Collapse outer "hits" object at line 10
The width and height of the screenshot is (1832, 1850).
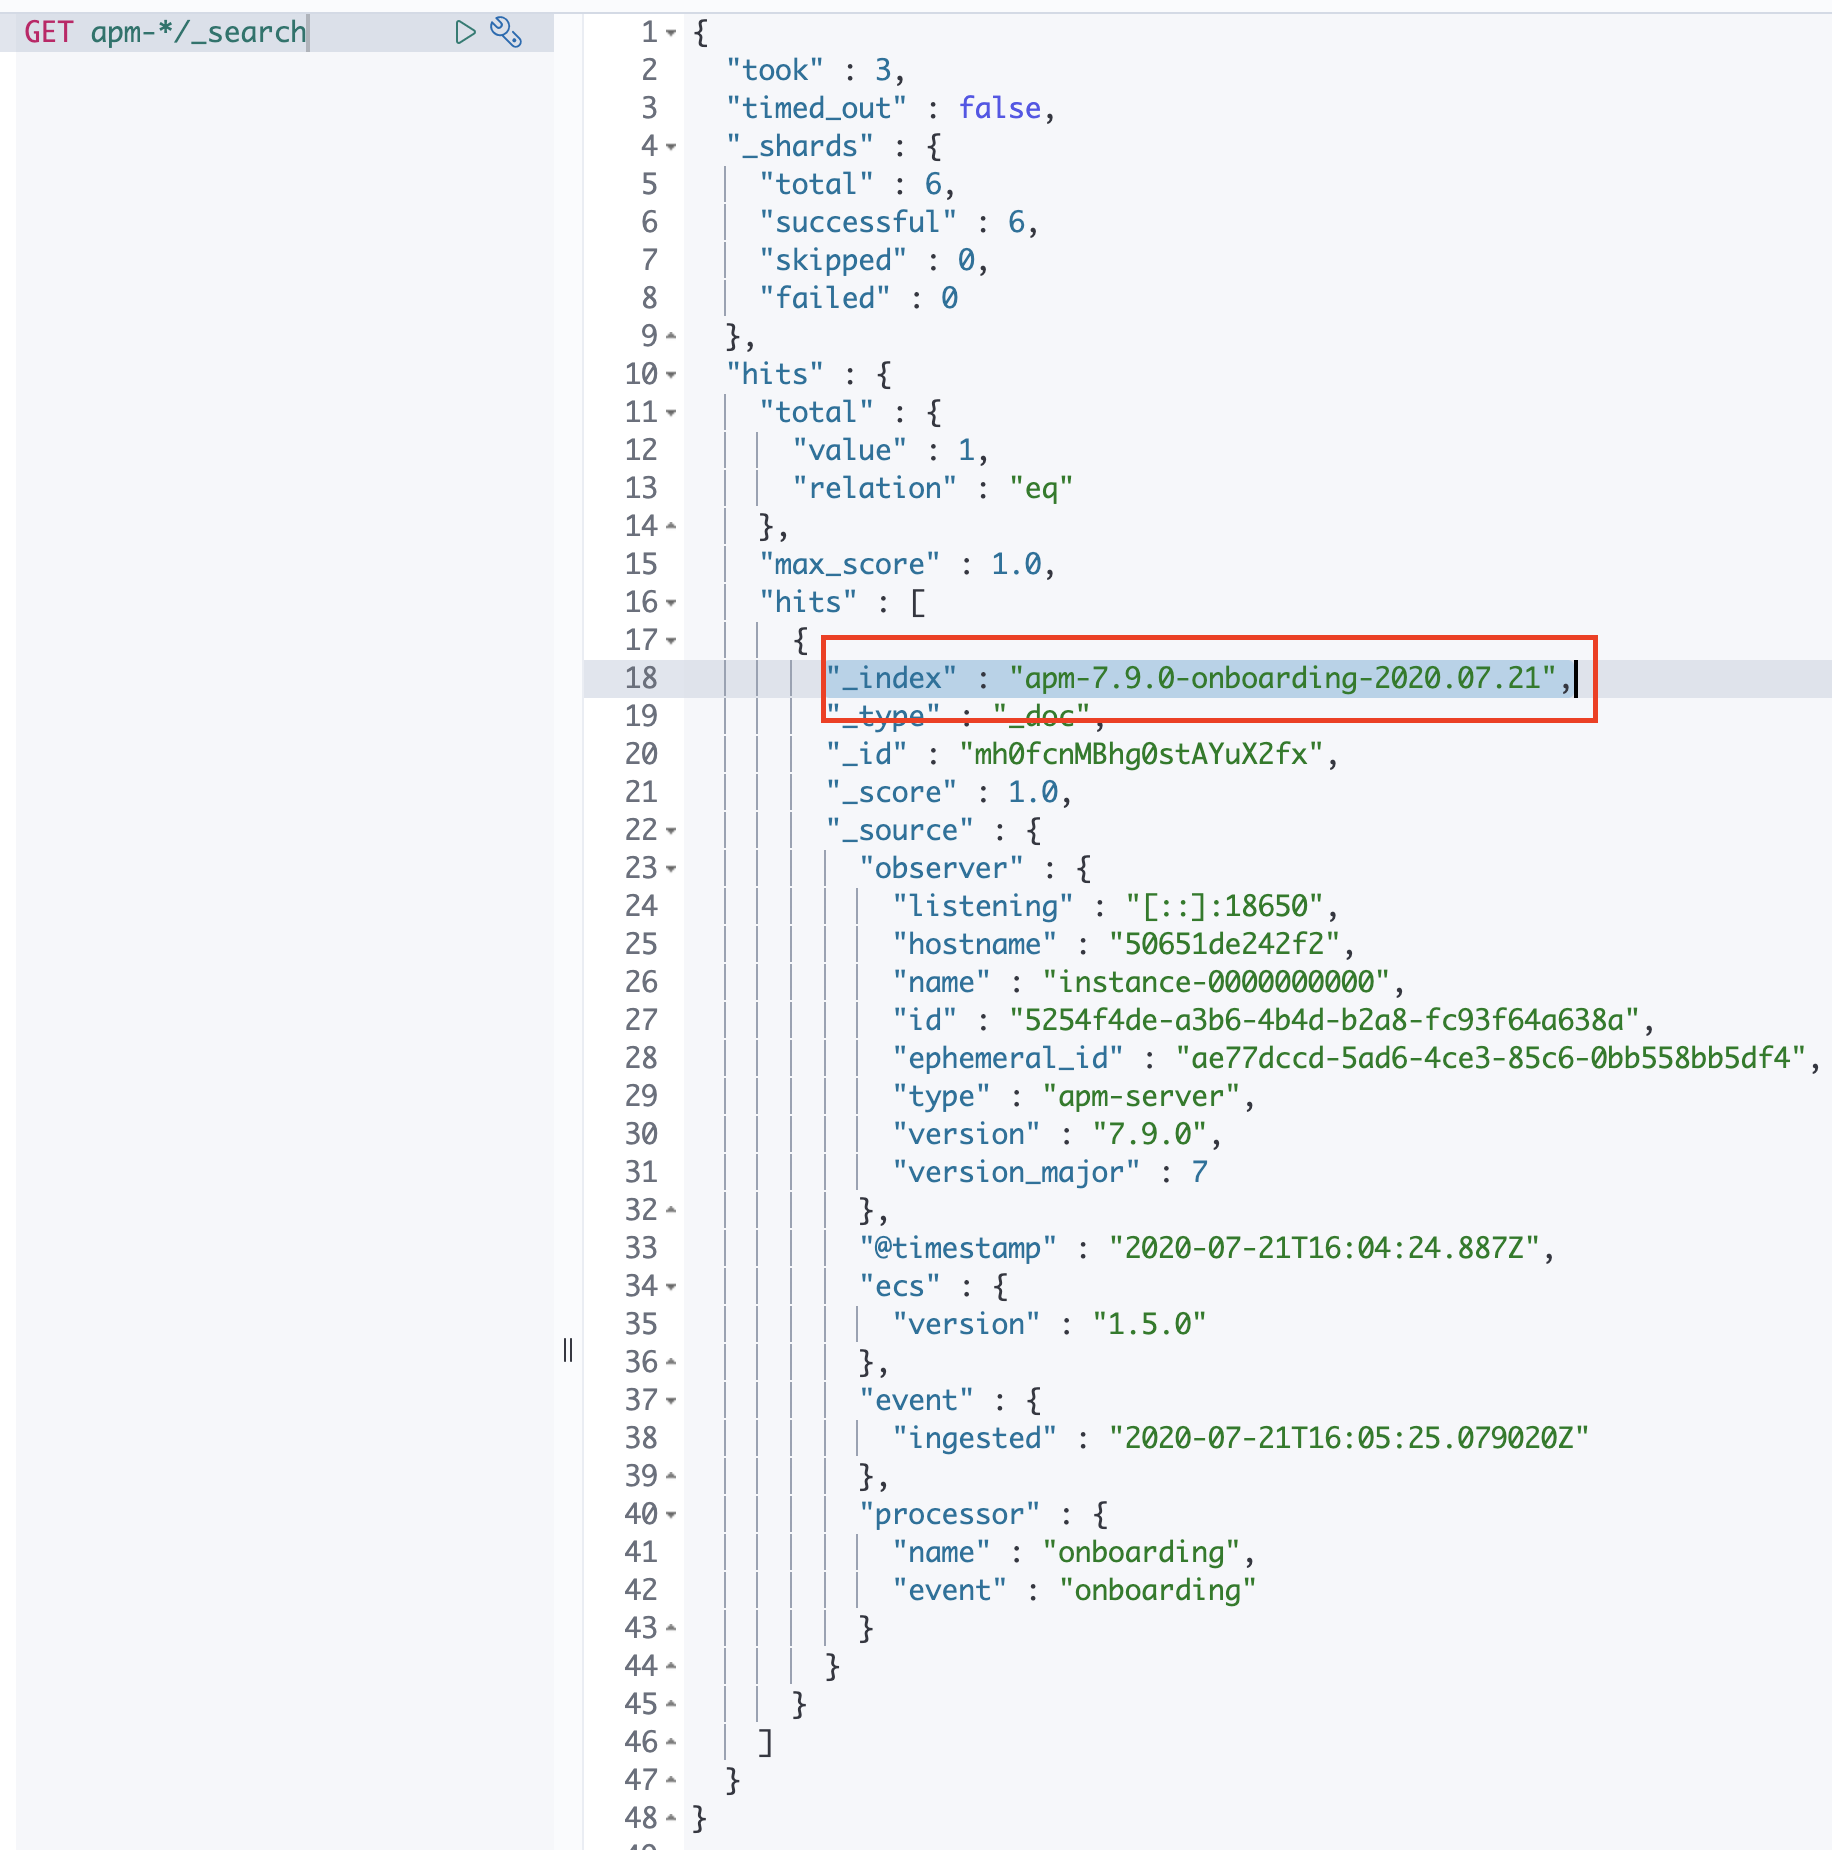pos(671,375)
